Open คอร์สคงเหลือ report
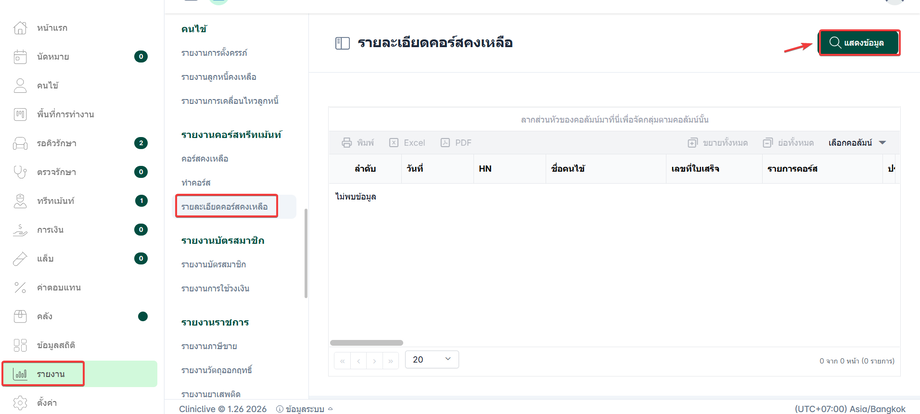920x414 pixels. (205, 159)
